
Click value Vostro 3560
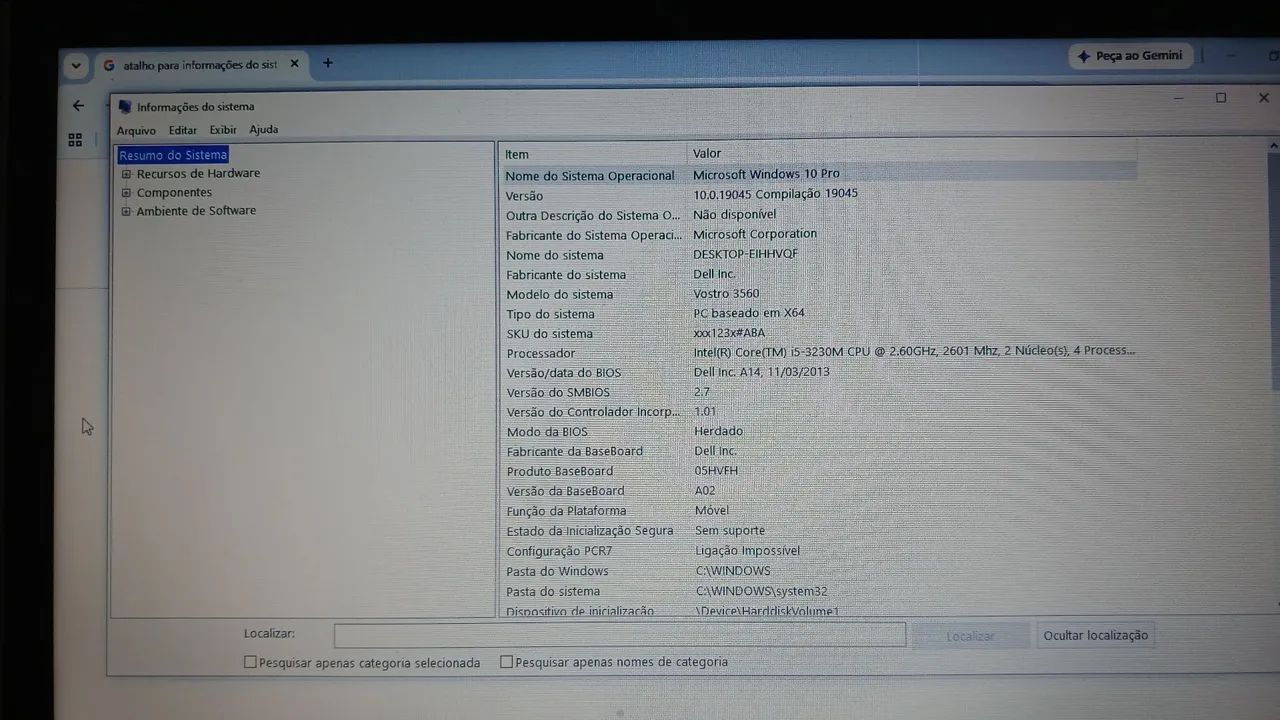pos(727,294)
